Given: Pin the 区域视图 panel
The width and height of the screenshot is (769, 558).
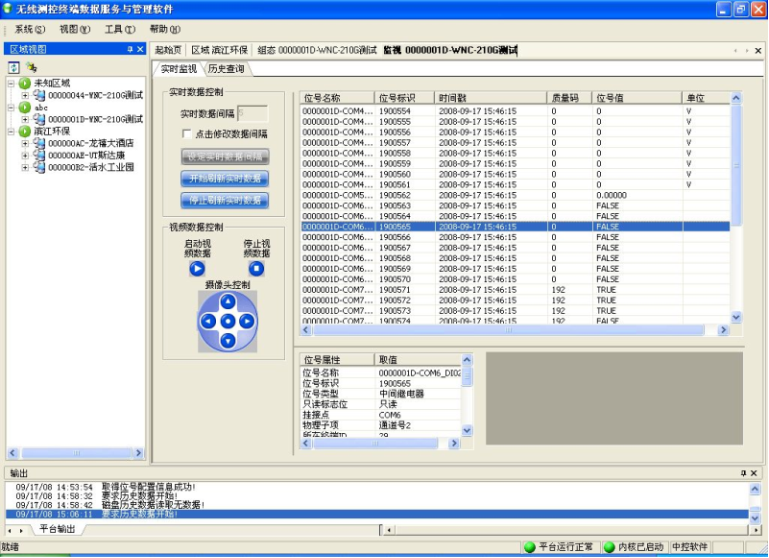Looking at the screenshot, I should click(x=130, y=49).
